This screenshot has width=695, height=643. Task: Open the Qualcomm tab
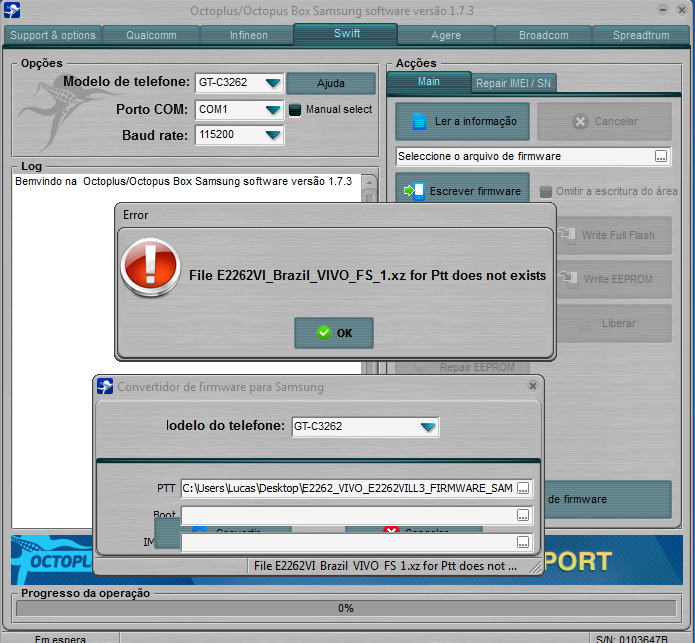151,35
